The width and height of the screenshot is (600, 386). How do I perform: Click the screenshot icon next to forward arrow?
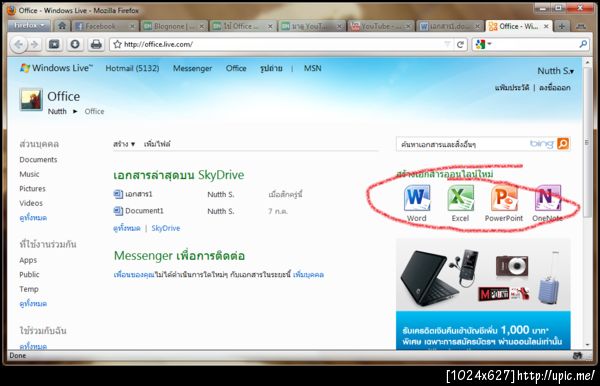(x=54, y=44)
